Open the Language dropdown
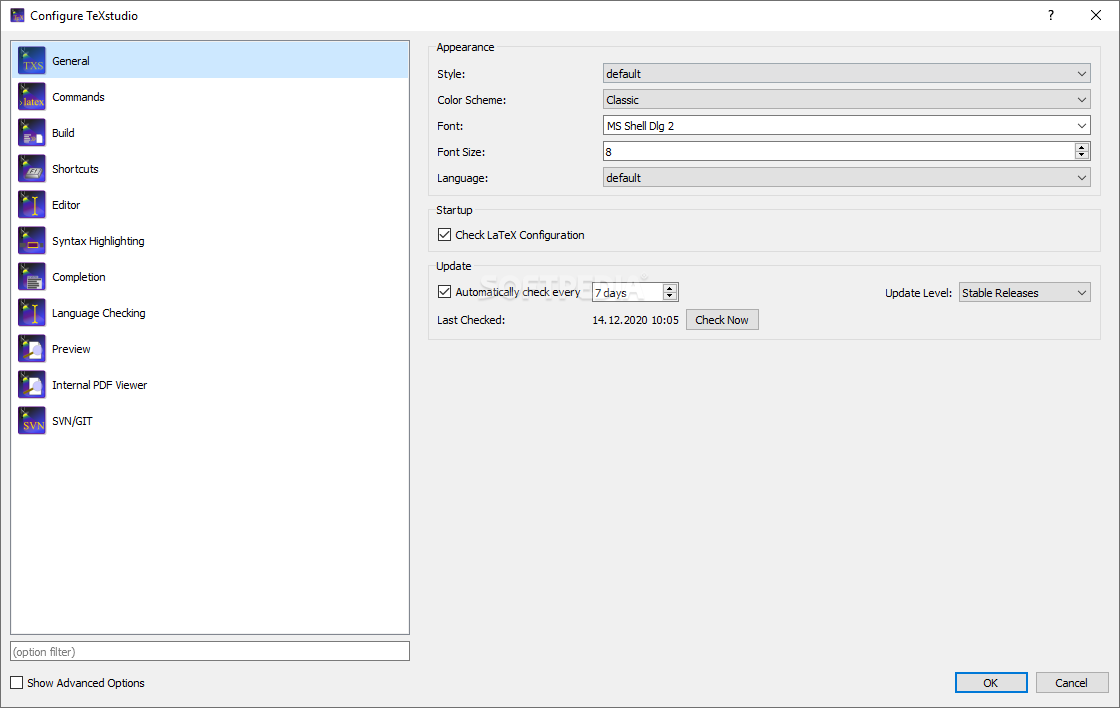Screen dimensions: 1120x708 click(x=846, y=177)
